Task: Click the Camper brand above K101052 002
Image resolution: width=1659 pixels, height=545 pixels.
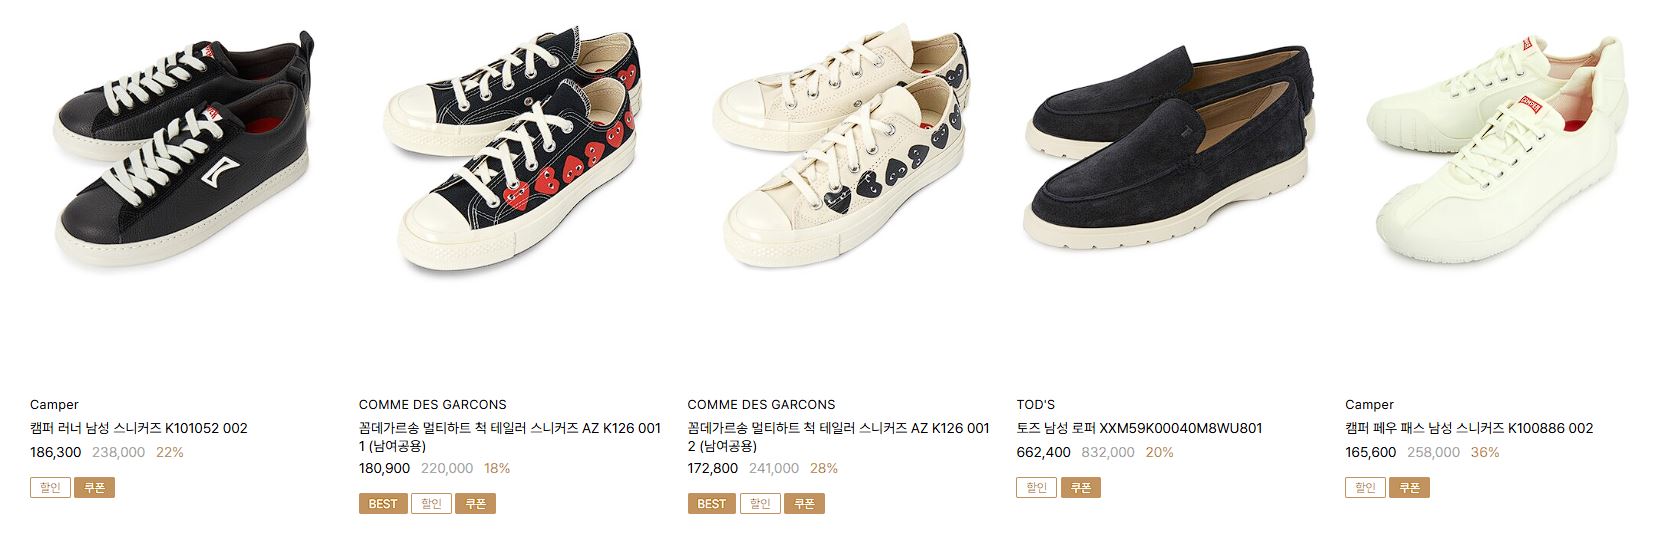Action: point(54,405)
